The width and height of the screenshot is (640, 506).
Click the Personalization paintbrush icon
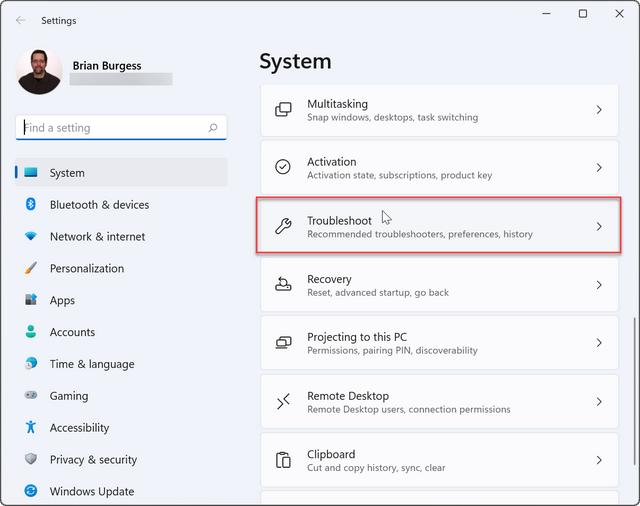tap(31, 268)
